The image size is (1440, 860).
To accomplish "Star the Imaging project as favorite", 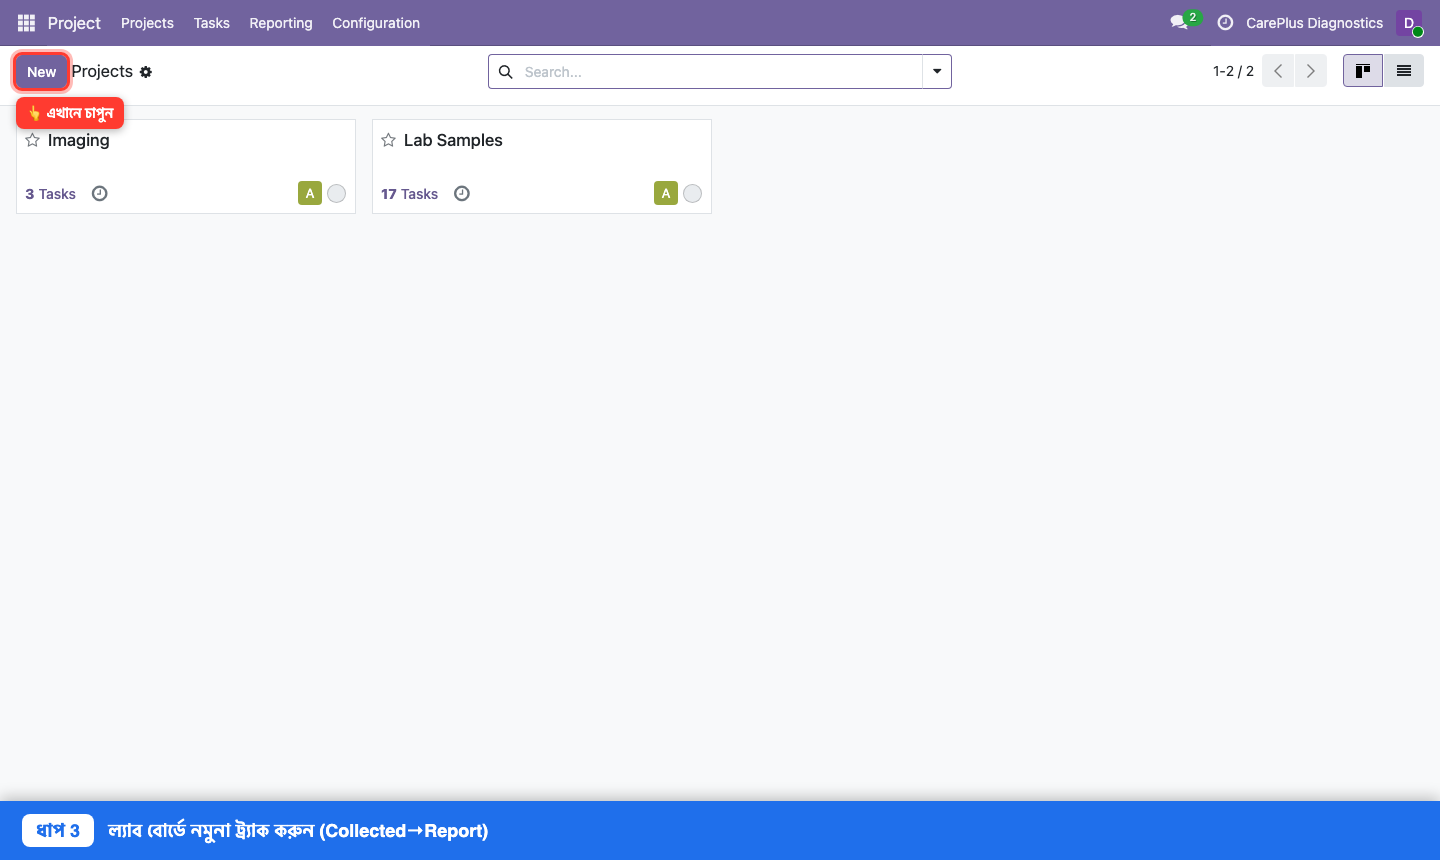I will point(33,140).
